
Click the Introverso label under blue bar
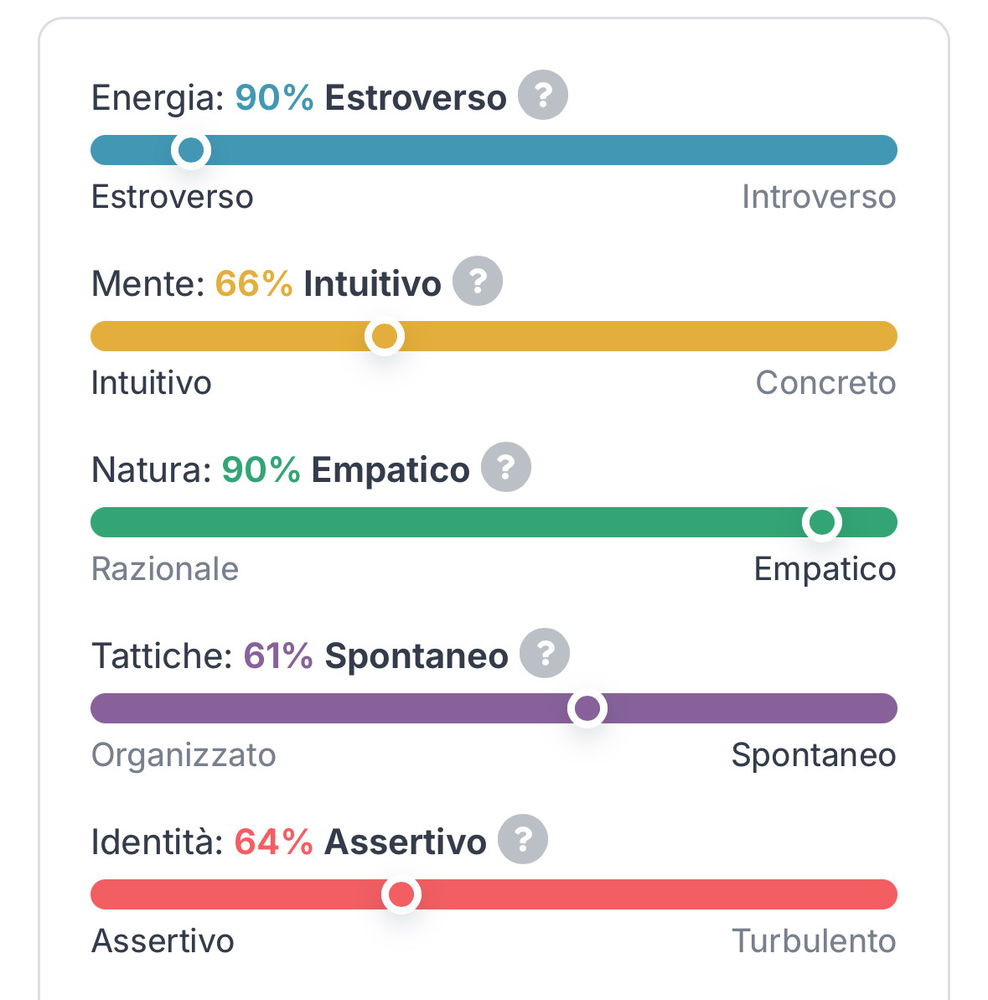click(x=819, y=197)
